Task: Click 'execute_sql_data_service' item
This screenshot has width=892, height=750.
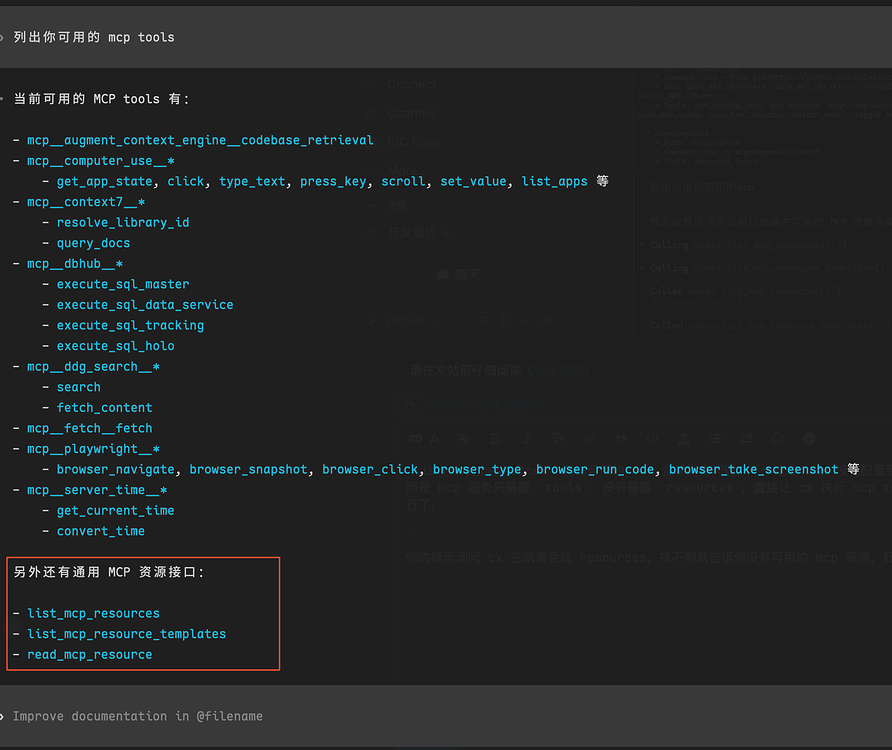Action: 145,304
